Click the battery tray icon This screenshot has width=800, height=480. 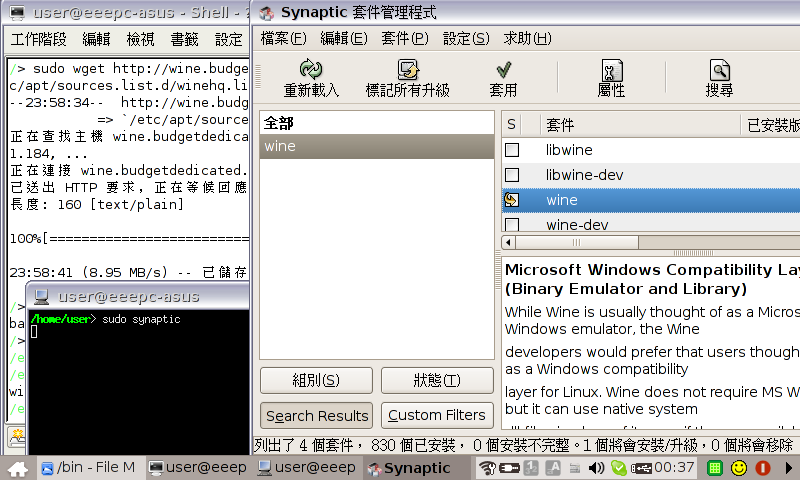(x=509, y=468)
